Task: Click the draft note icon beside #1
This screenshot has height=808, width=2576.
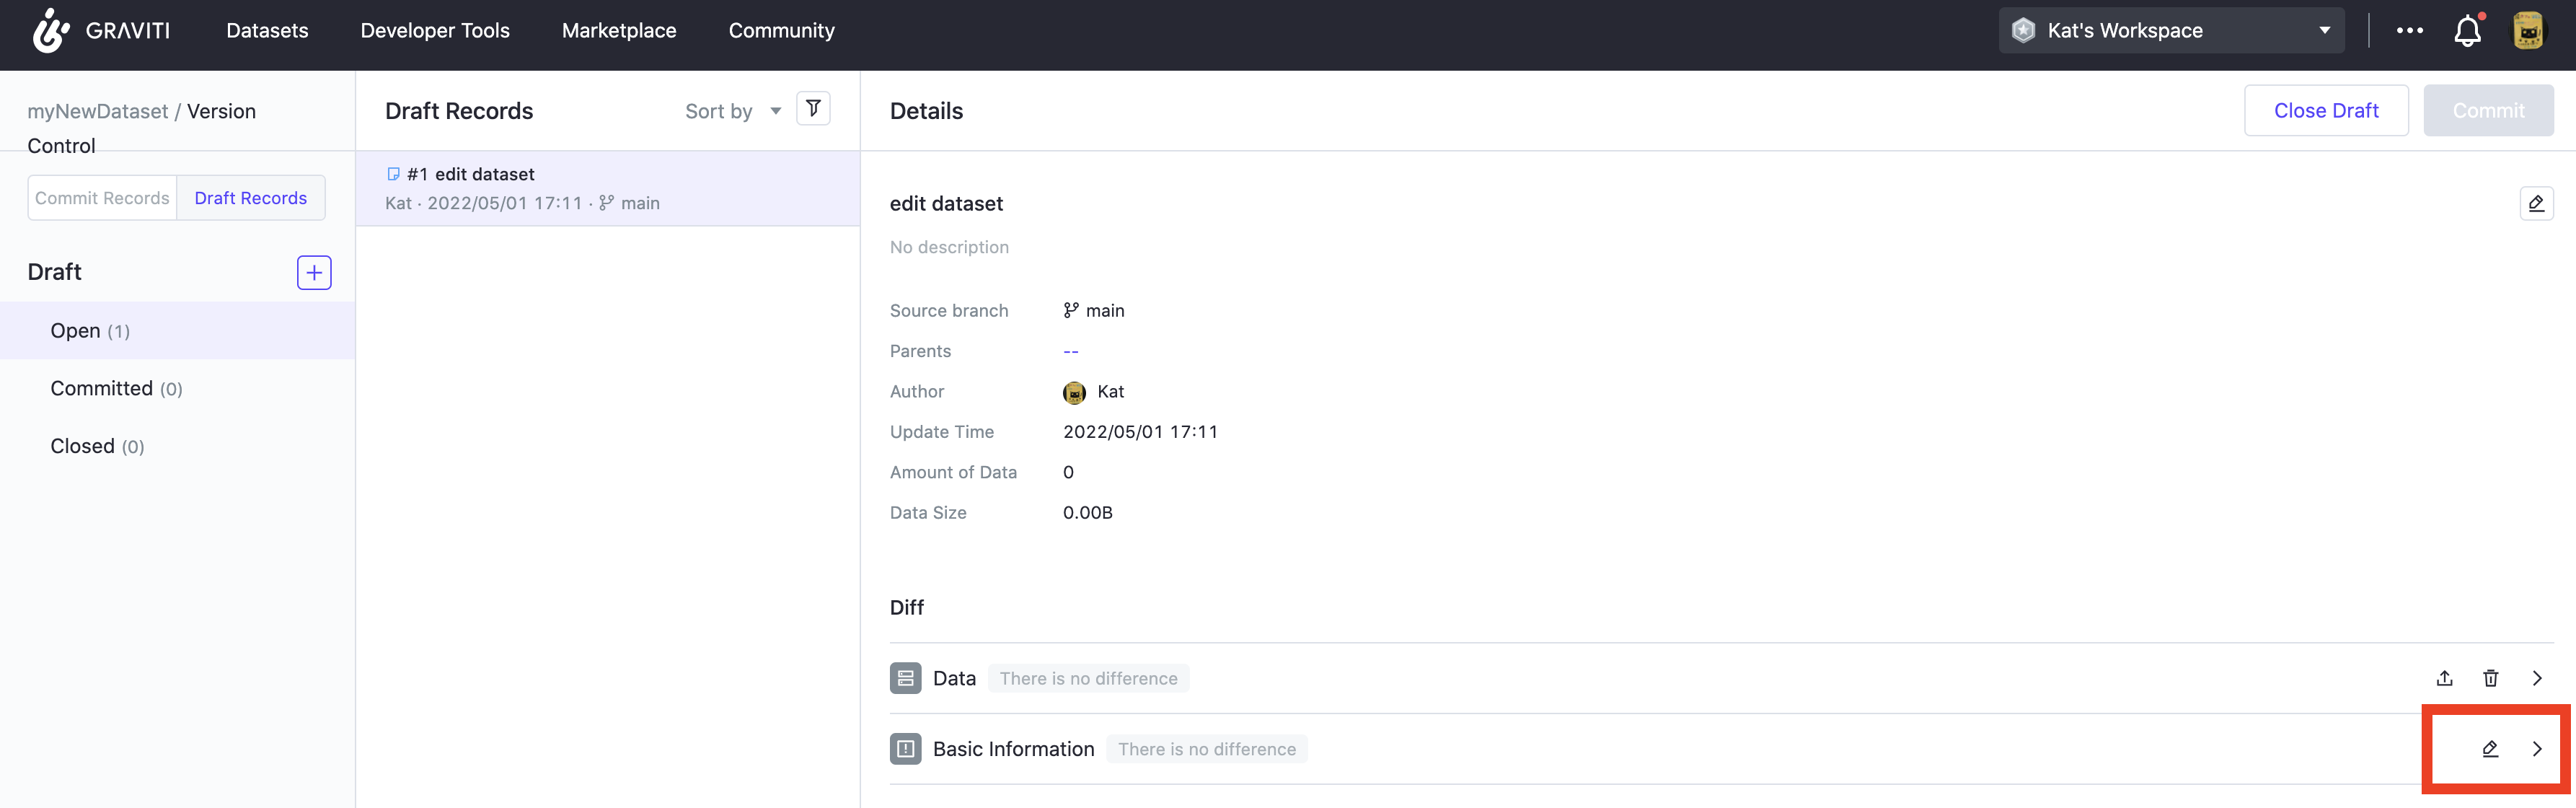Action: pyautogui.click(x=393, y=174)
